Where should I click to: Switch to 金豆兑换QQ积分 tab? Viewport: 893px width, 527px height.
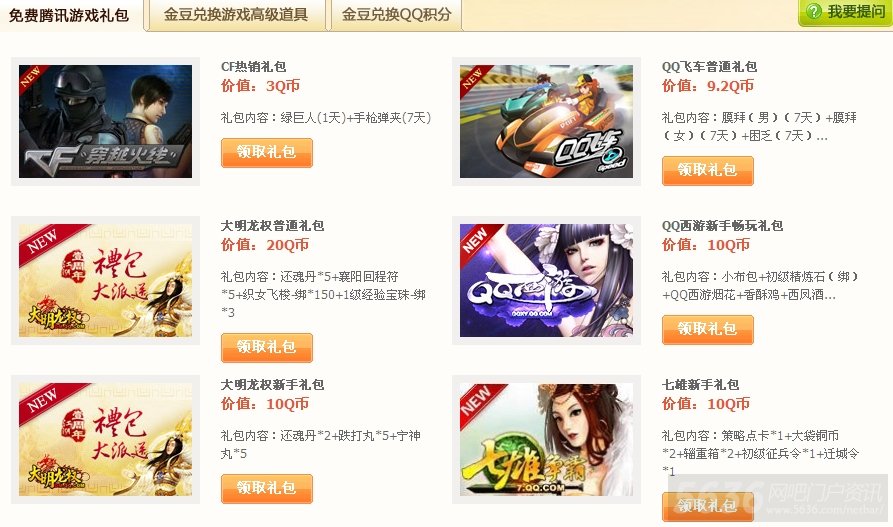[396, 15]
